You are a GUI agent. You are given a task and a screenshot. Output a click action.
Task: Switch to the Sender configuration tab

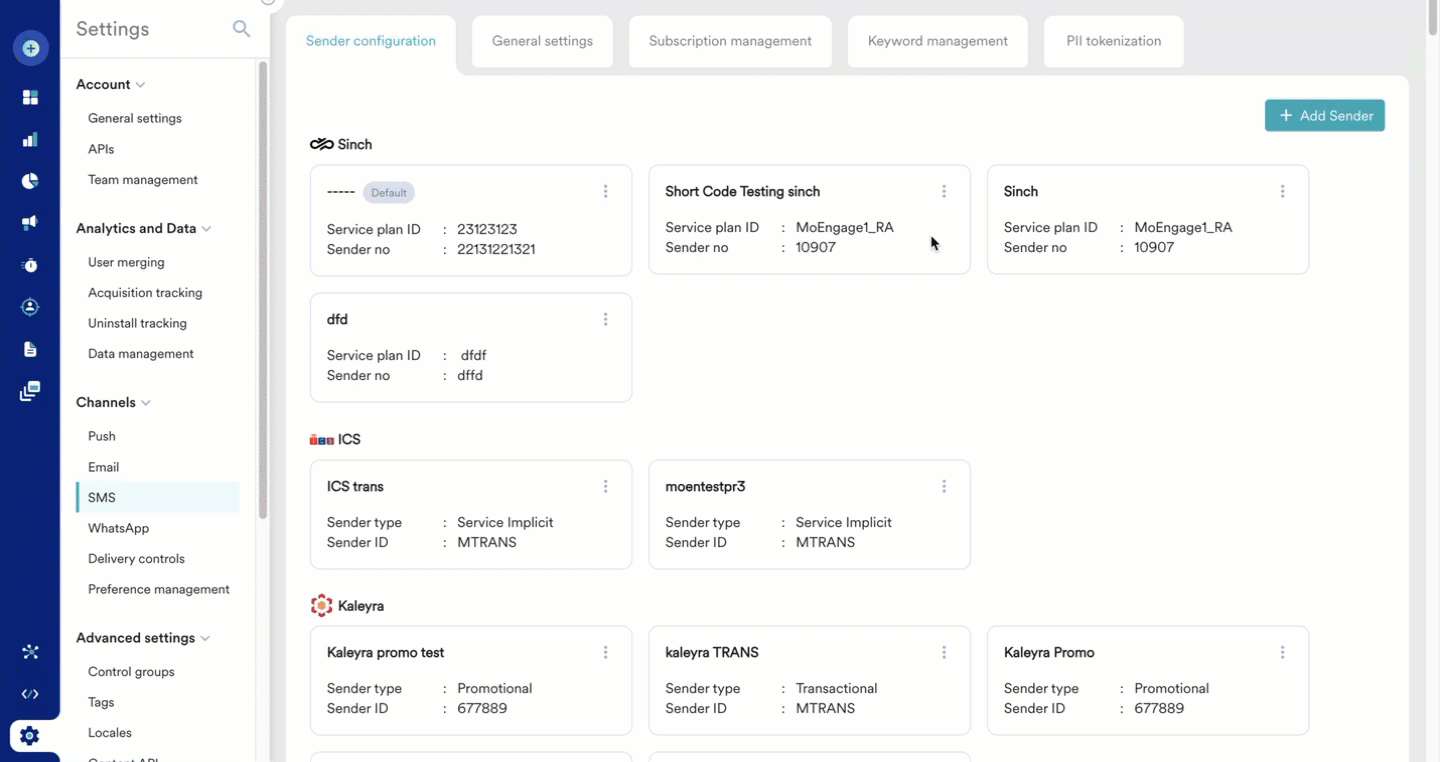(371, 42)
